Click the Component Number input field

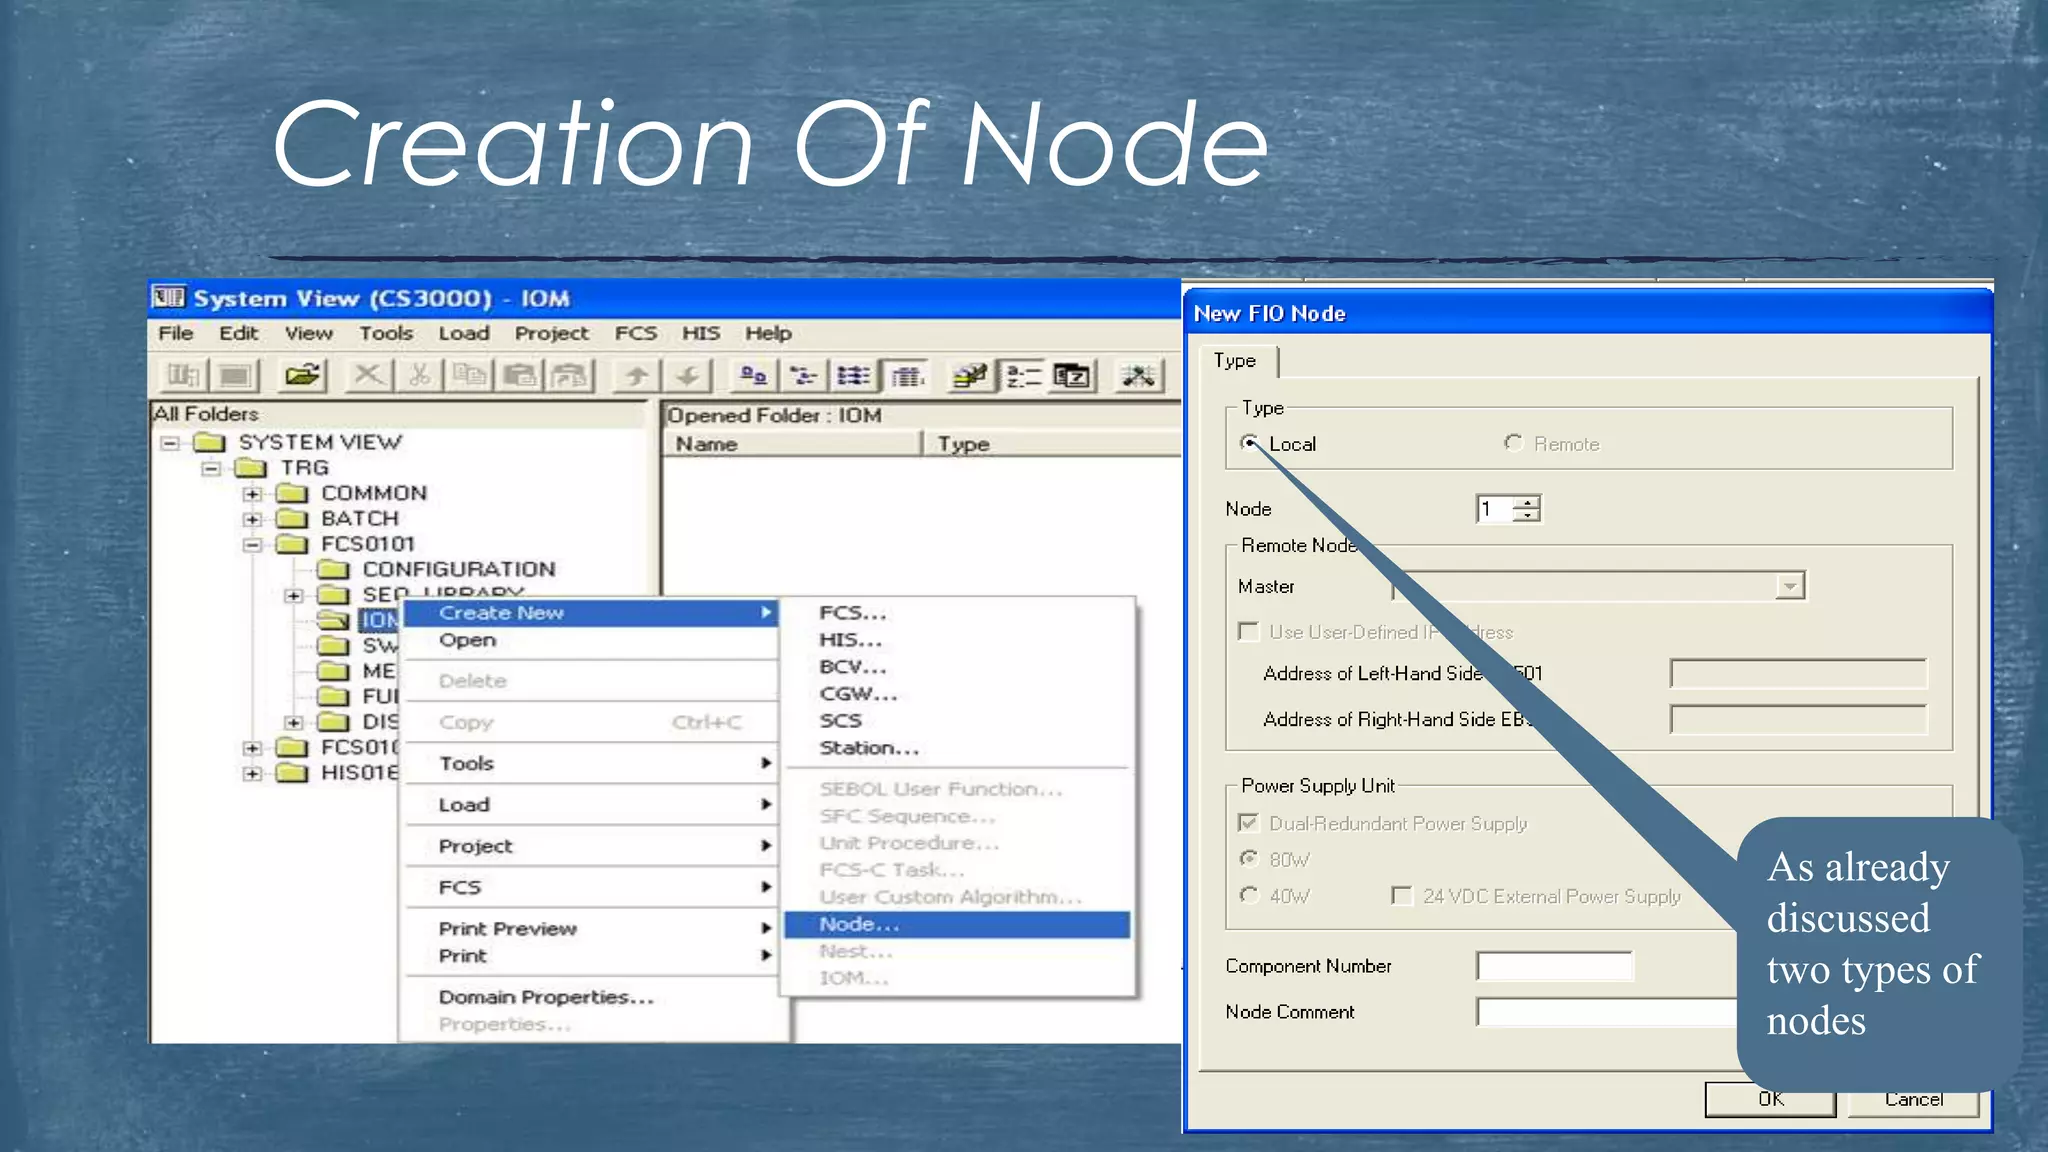point(1554,966)
